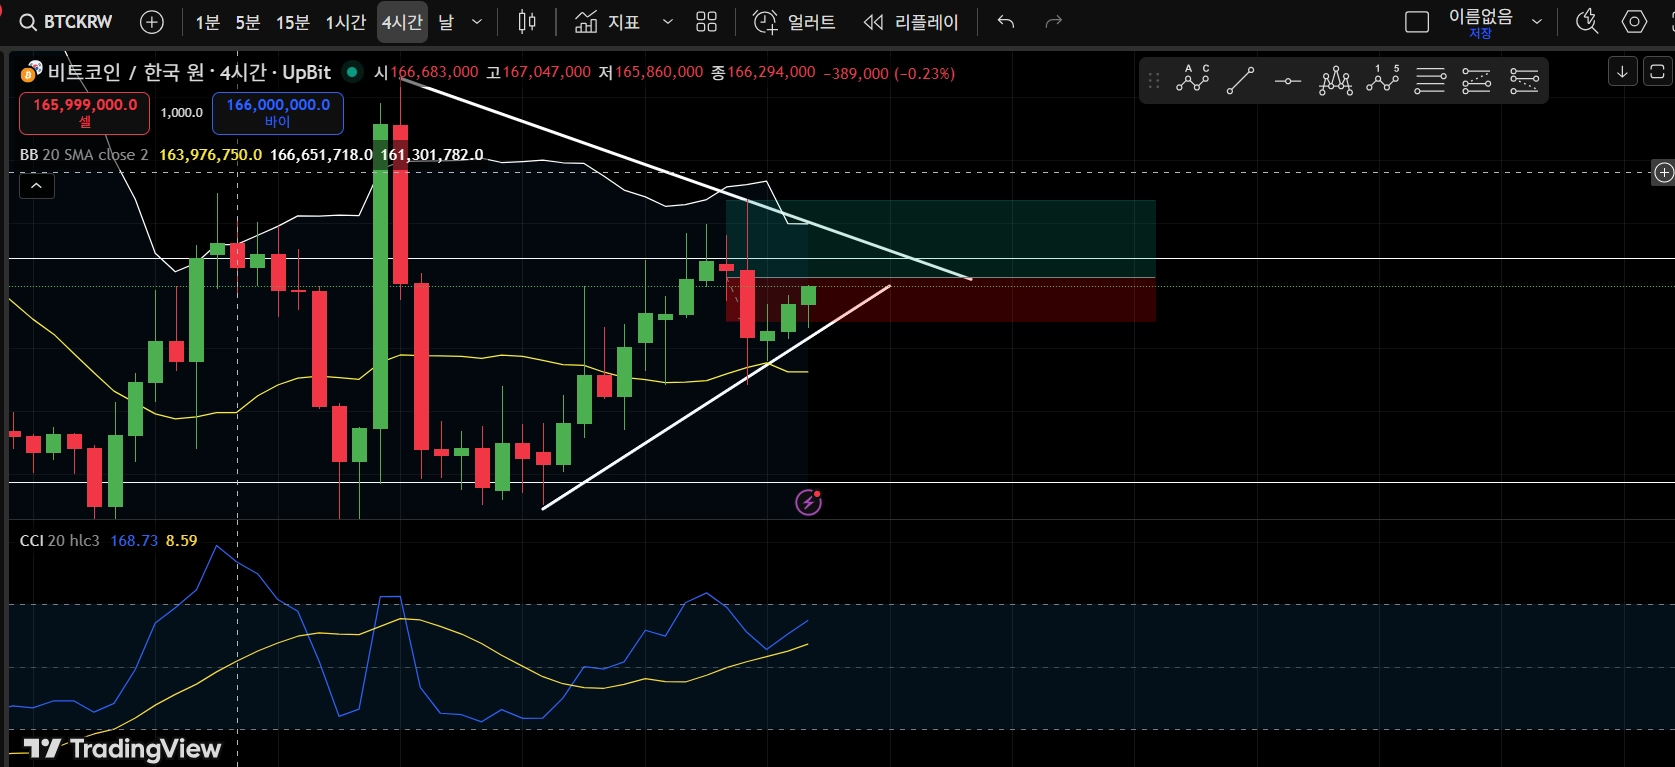Click the purple lightning event marker

pyautogui.click(x=808, y=502)
